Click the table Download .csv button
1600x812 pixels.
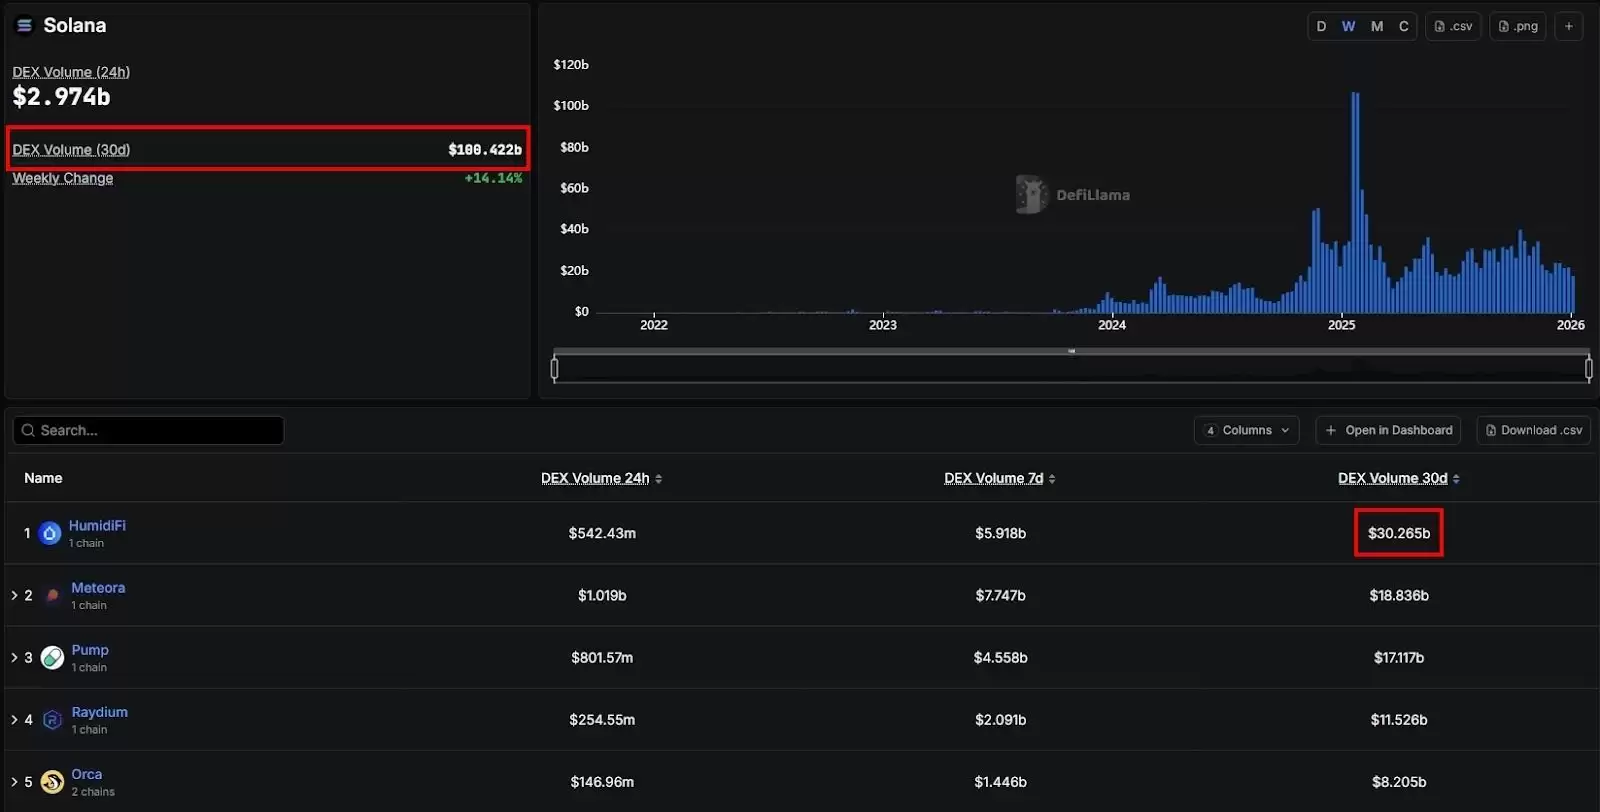pyautogui.click(x=1534, y=431)
